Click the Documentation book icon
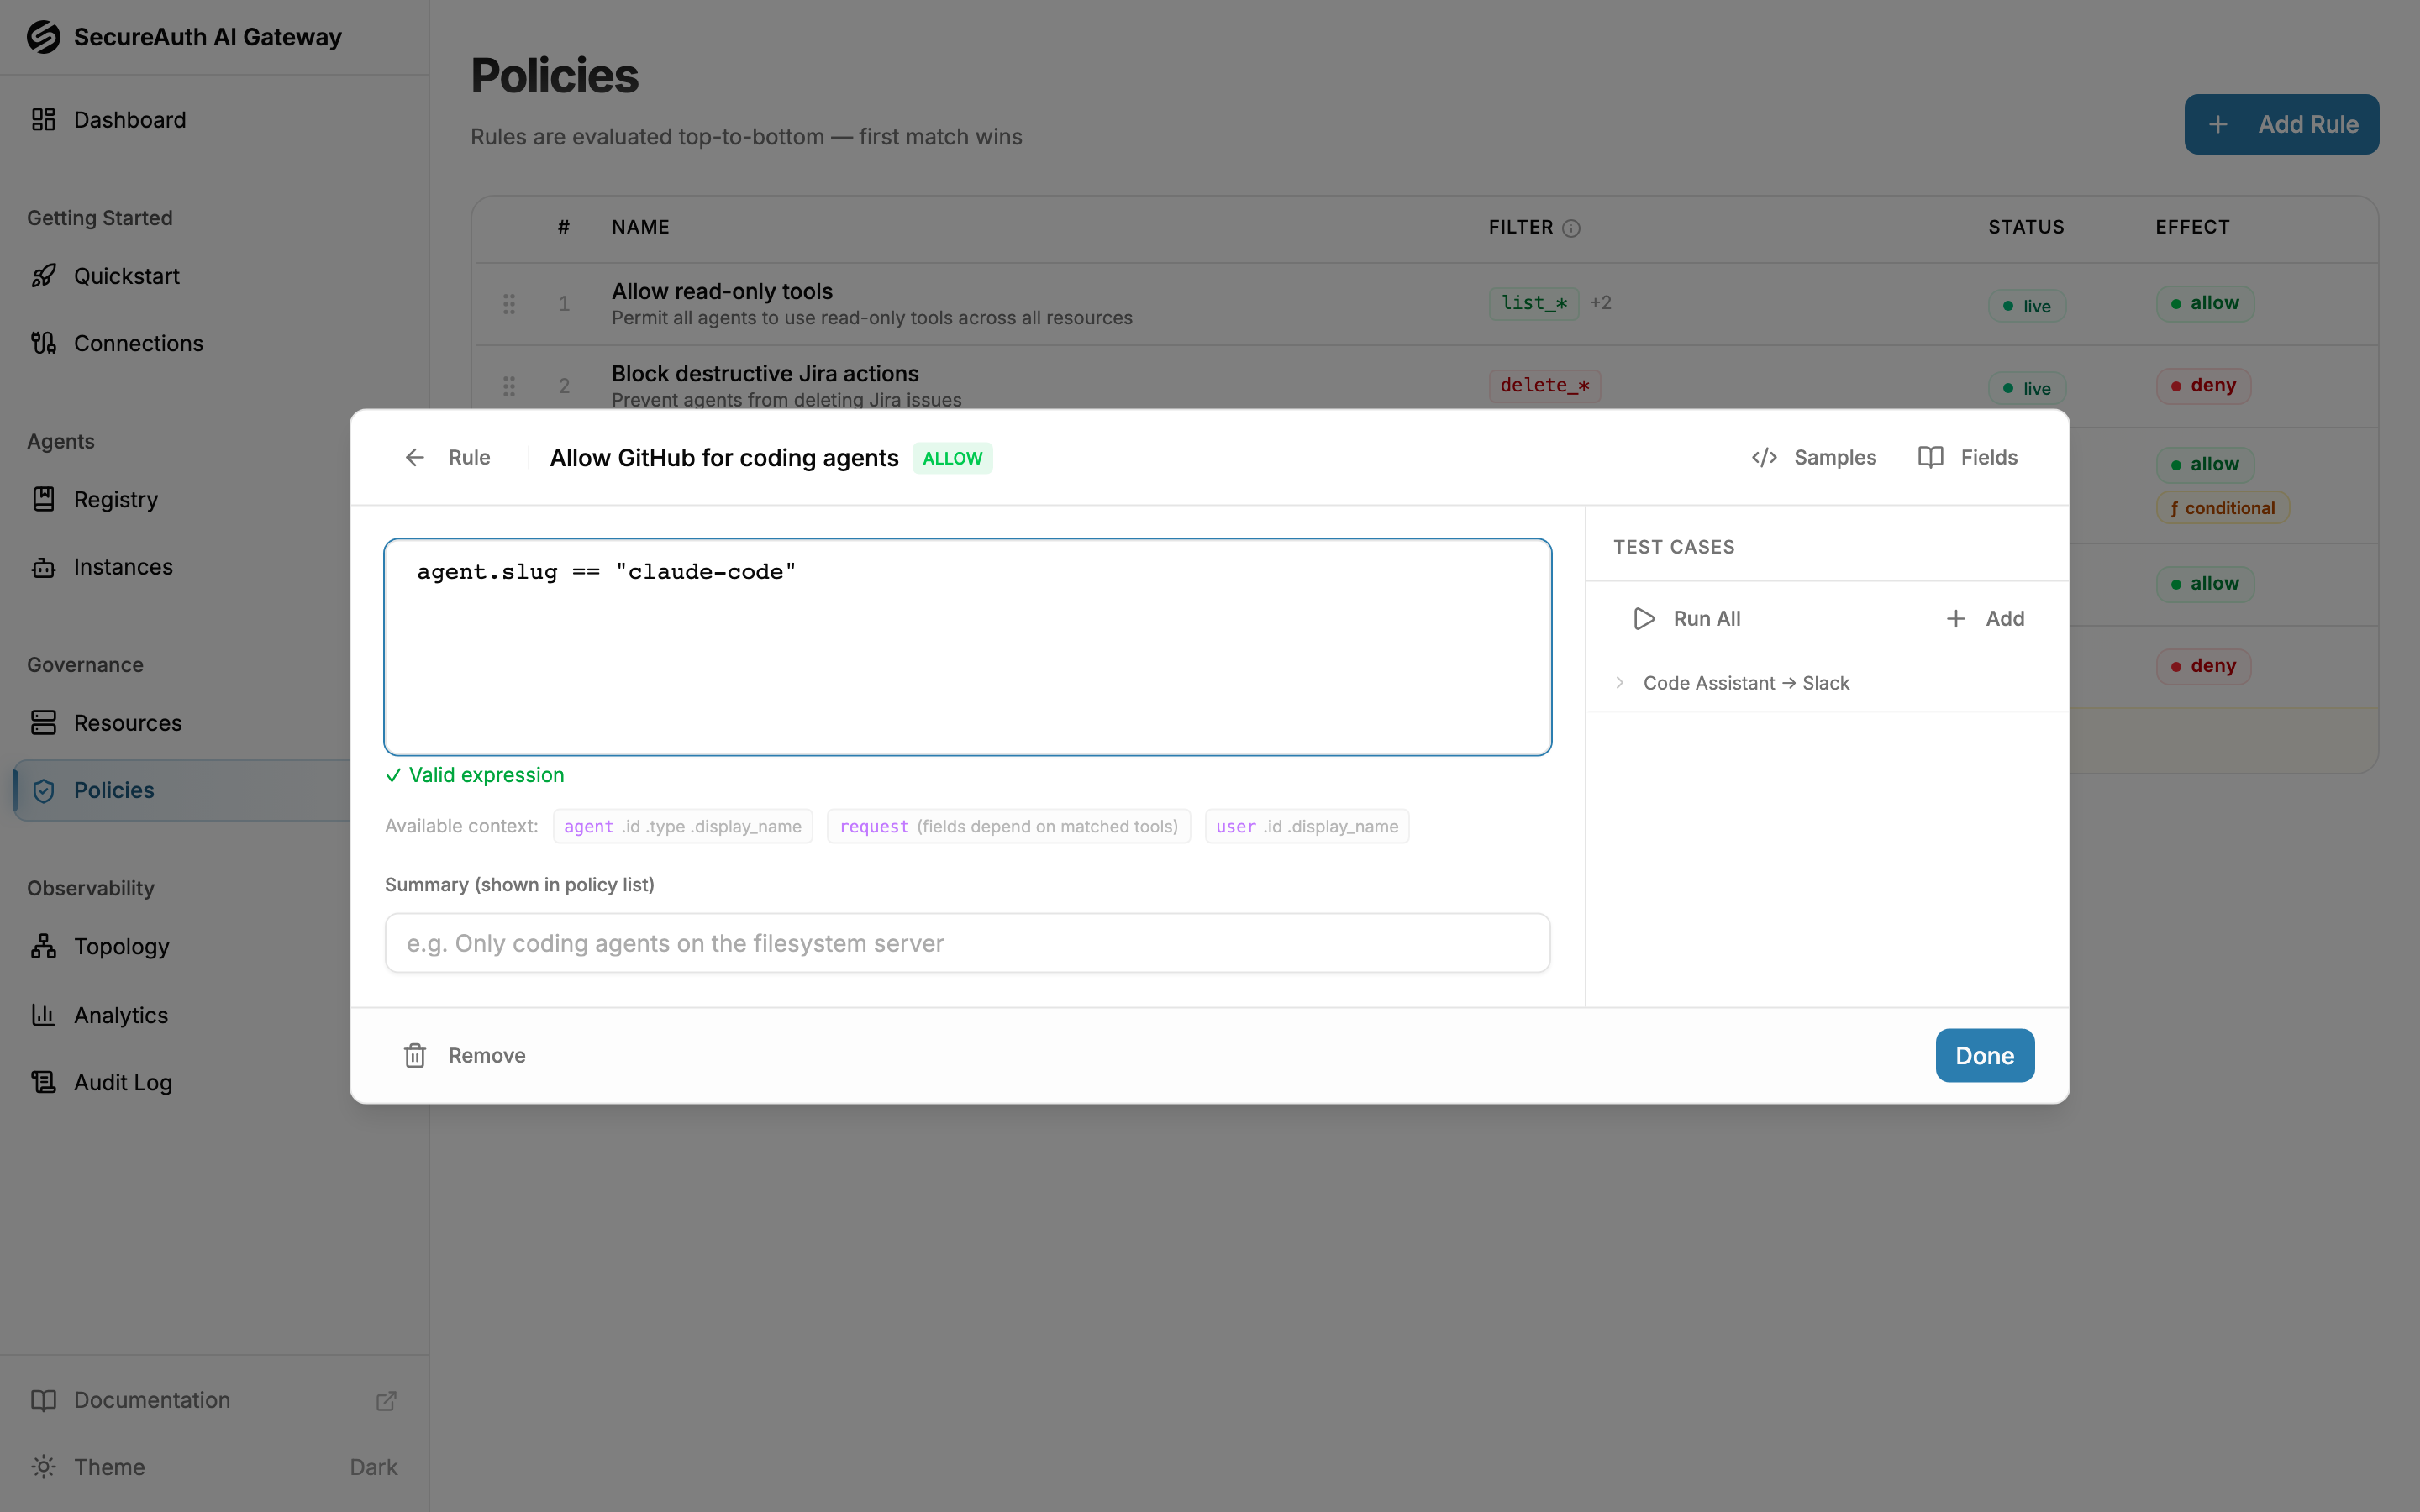This screenshot has width=2420, height=1512. [x=43, y=1400]
